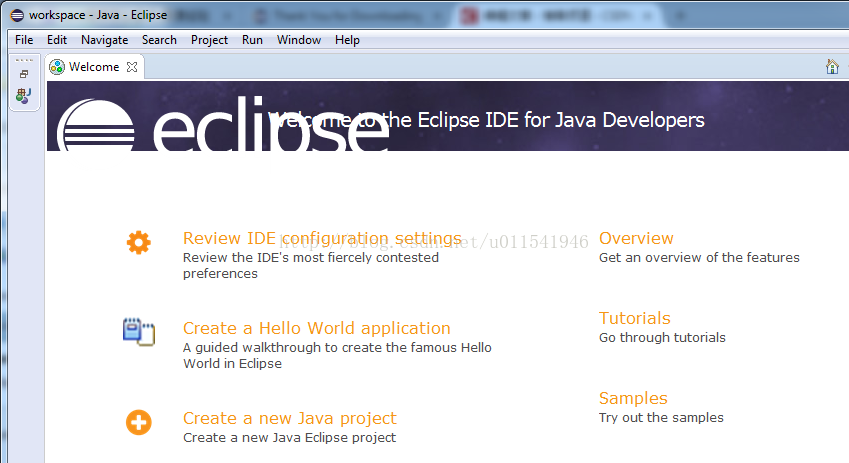
Task: Open the Edit menu
Action: [57, 40]
